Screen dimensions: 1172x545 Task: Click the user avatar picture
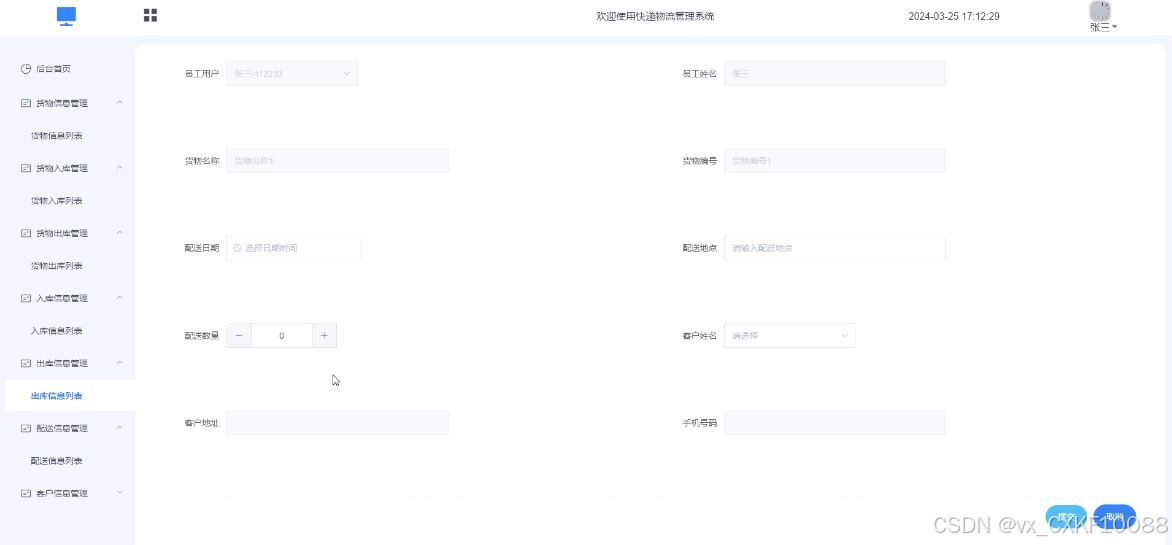pyautogui.click(x=1100, y=11)
